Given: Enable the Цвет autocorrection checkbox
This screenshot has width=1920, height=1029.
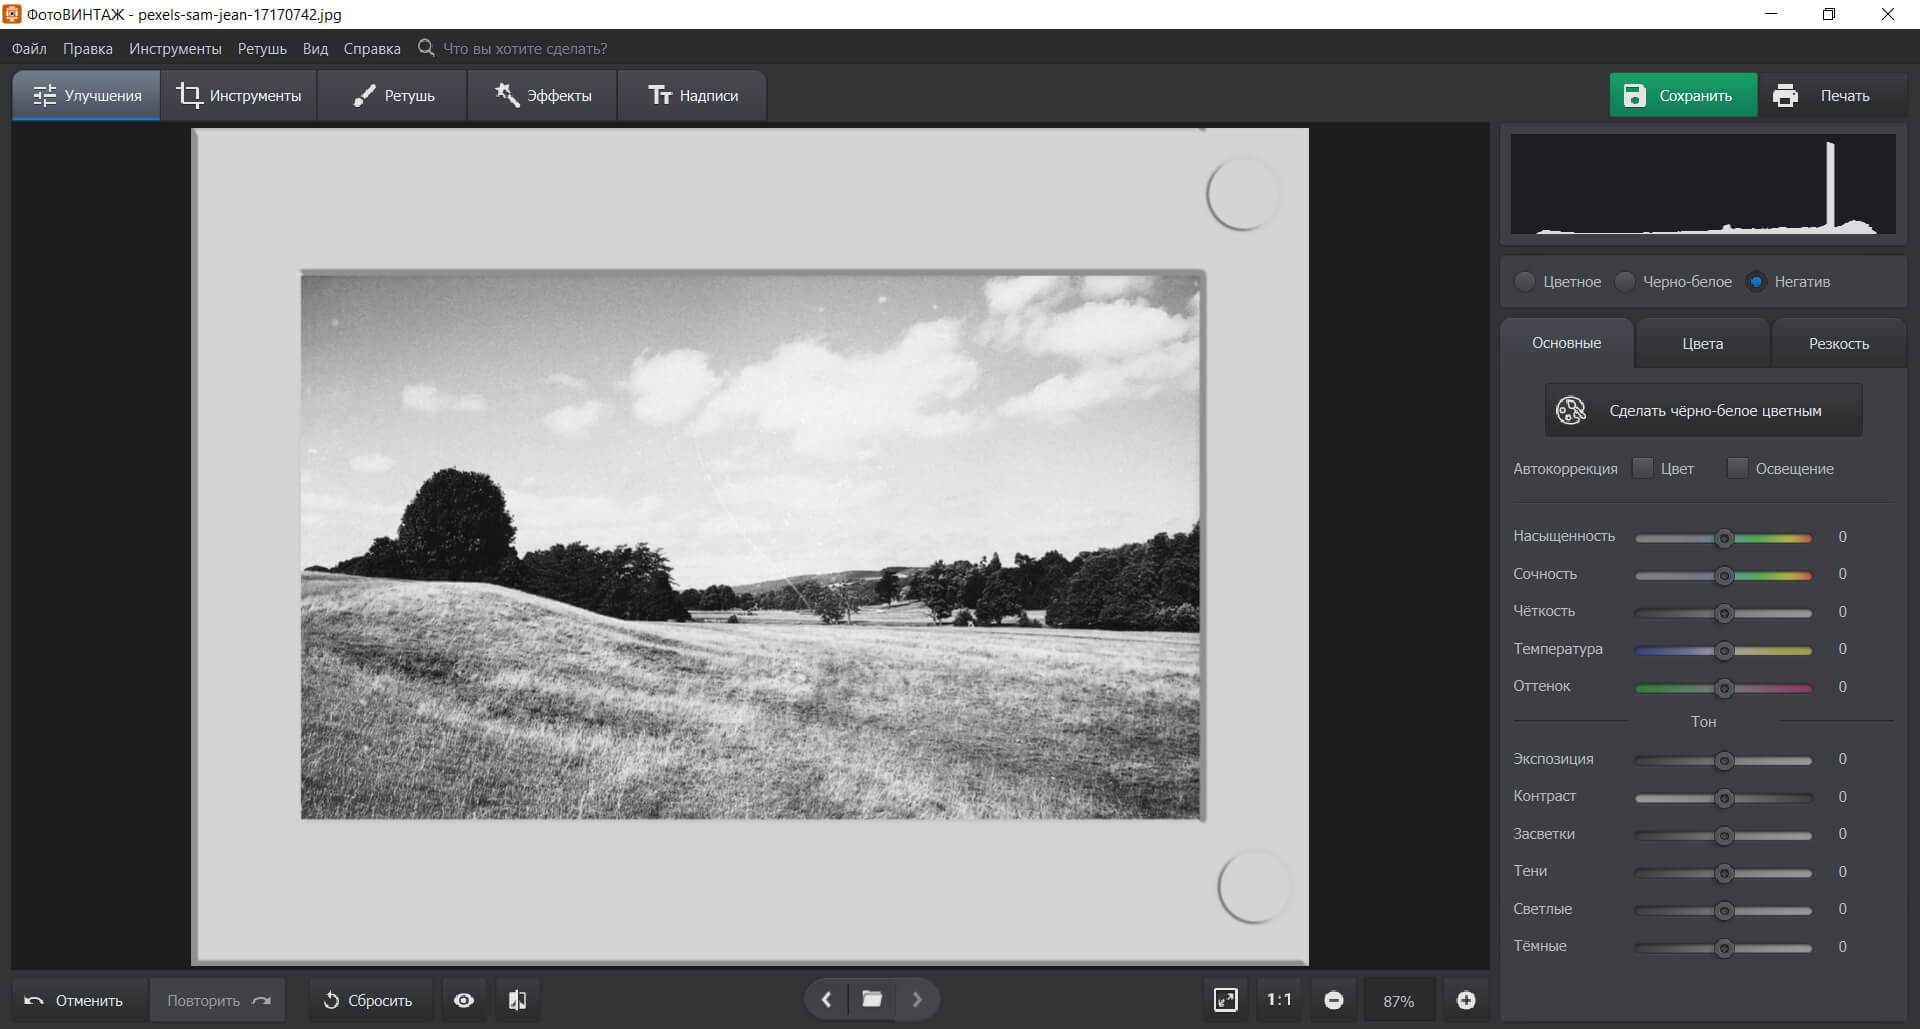Looking at the screenshot, I should point(1643,468).
